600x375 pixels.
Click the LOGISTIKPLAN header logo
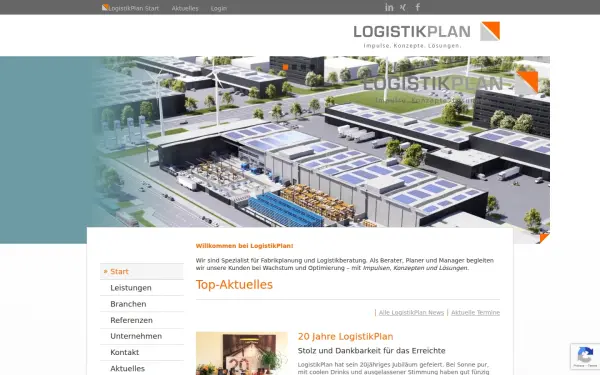click(x=427, y=35)
